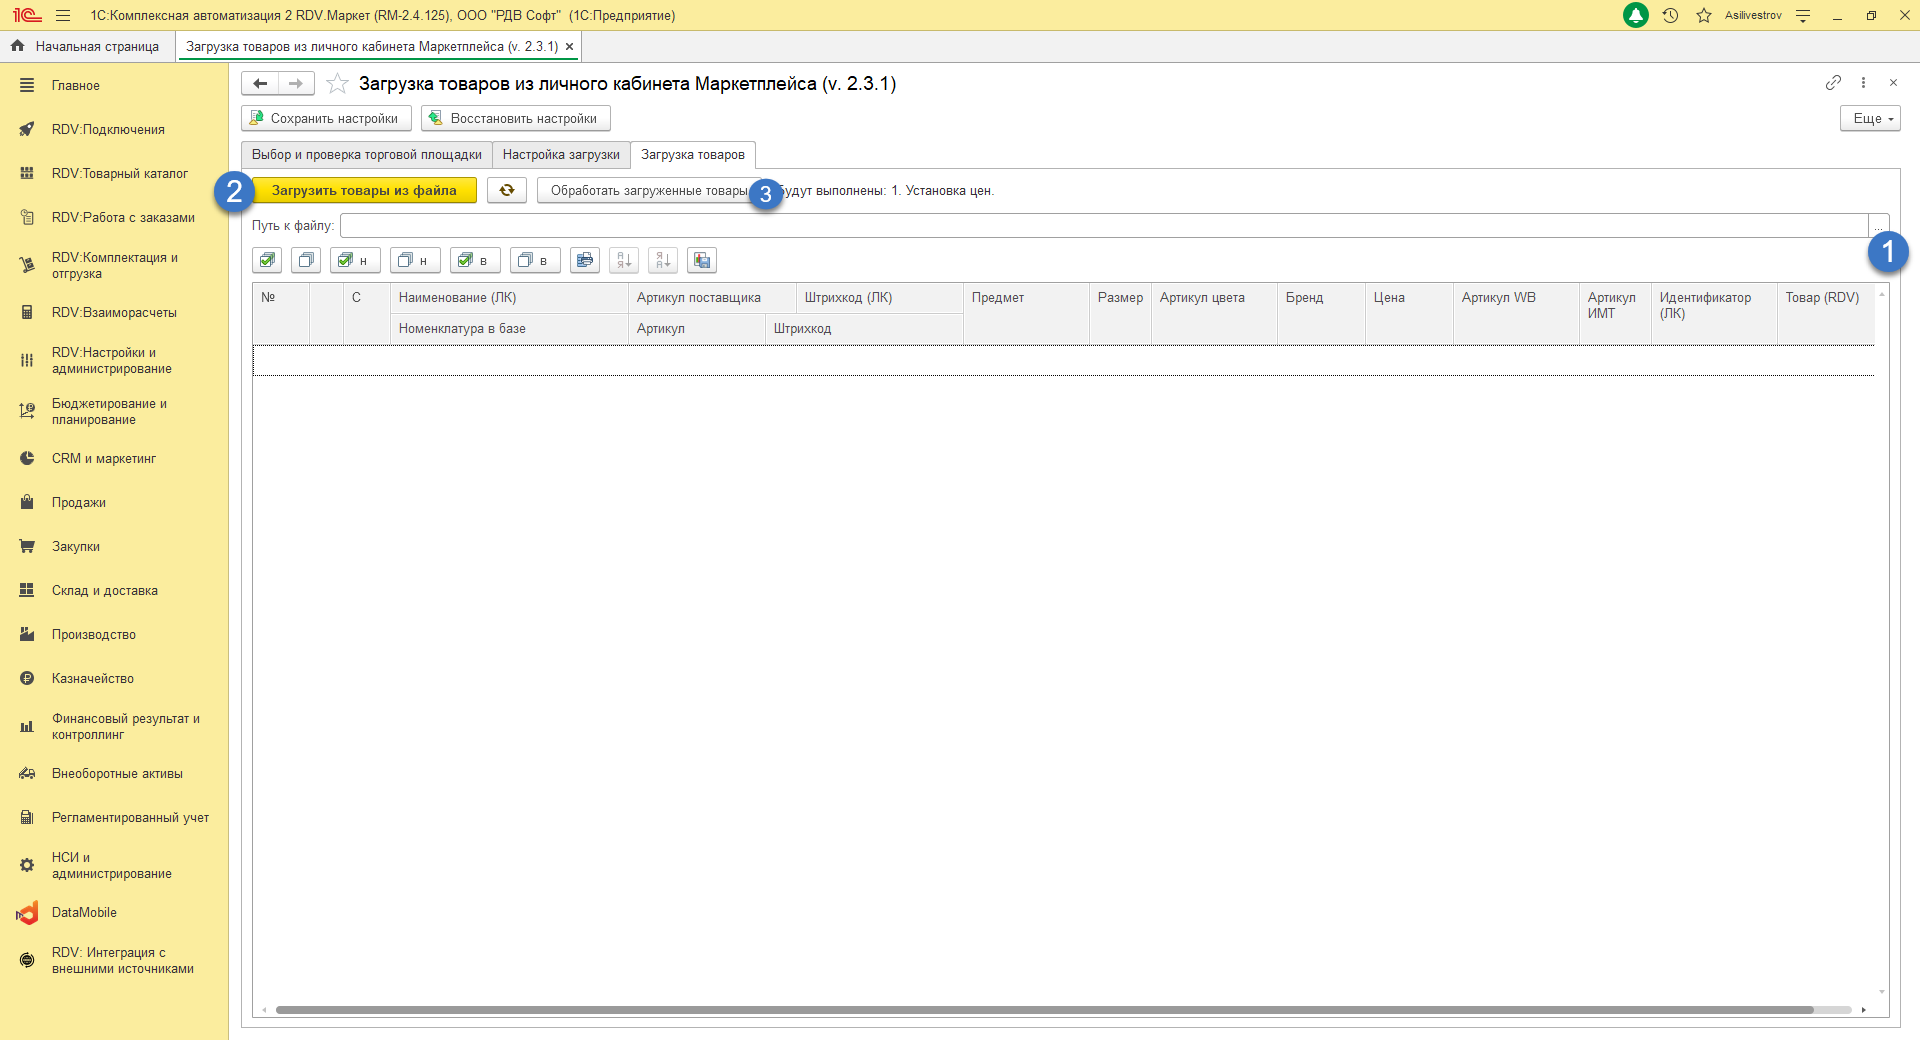Click the Товар (RDV) column header
1920x1040 pixels.
click(x=1826, y=313)
